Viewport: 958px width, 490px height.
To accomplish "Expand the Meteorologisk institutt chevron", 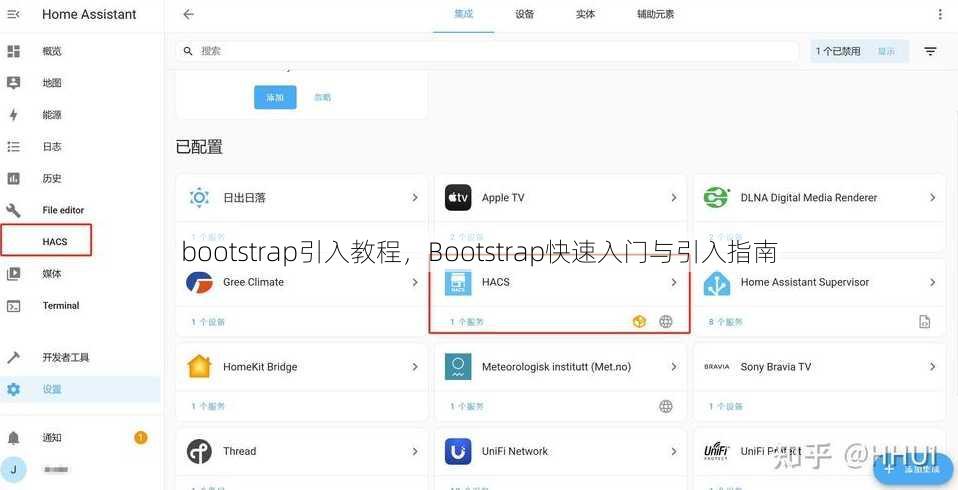I will coord(674,367).
